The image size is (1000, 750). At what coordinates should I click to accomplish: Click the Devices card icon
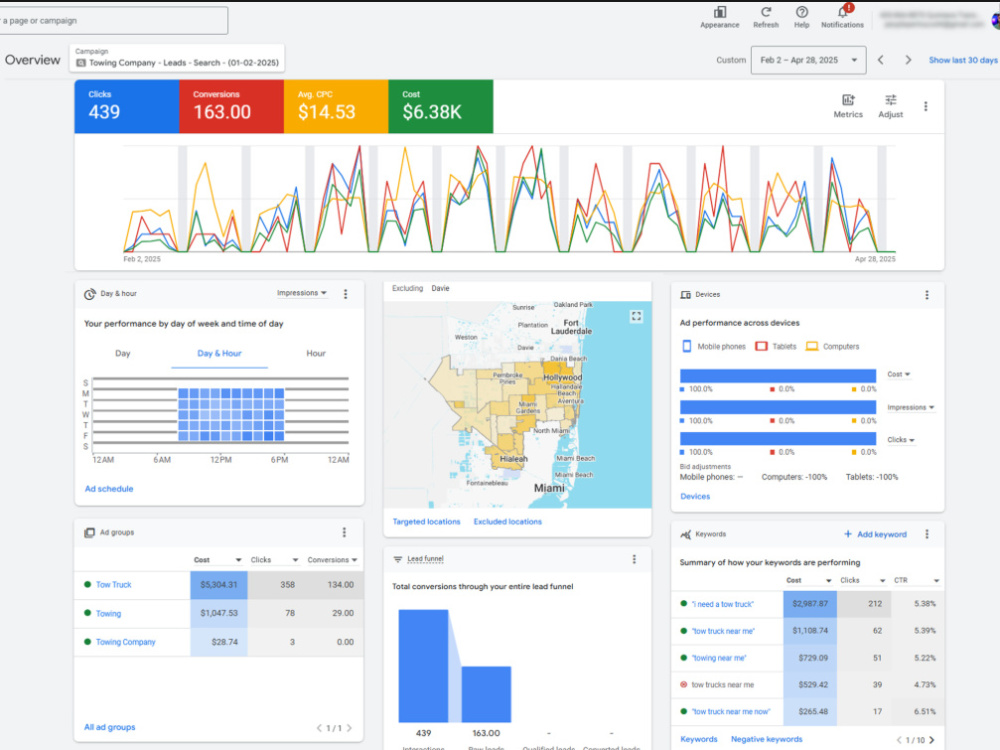[686, 295]
